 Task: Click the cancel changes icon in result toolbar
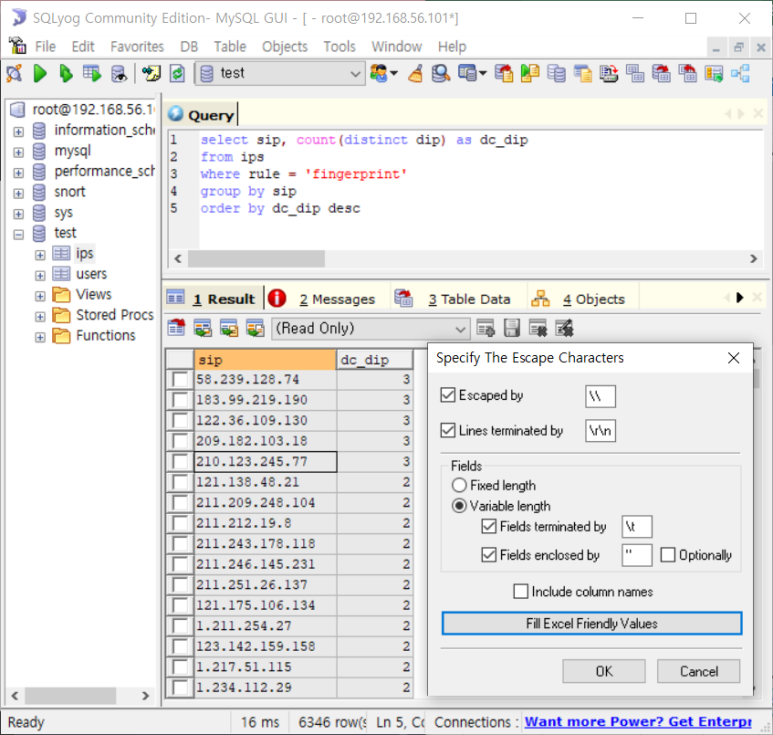(564, 328)
